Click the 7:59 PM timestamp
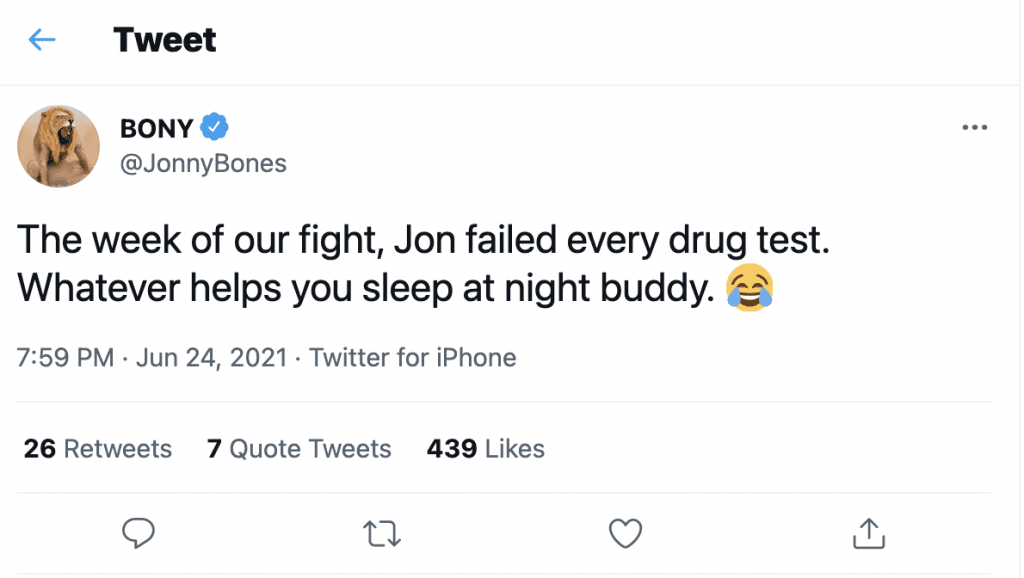The image size is (1024, 578). [x=66, y=357]
